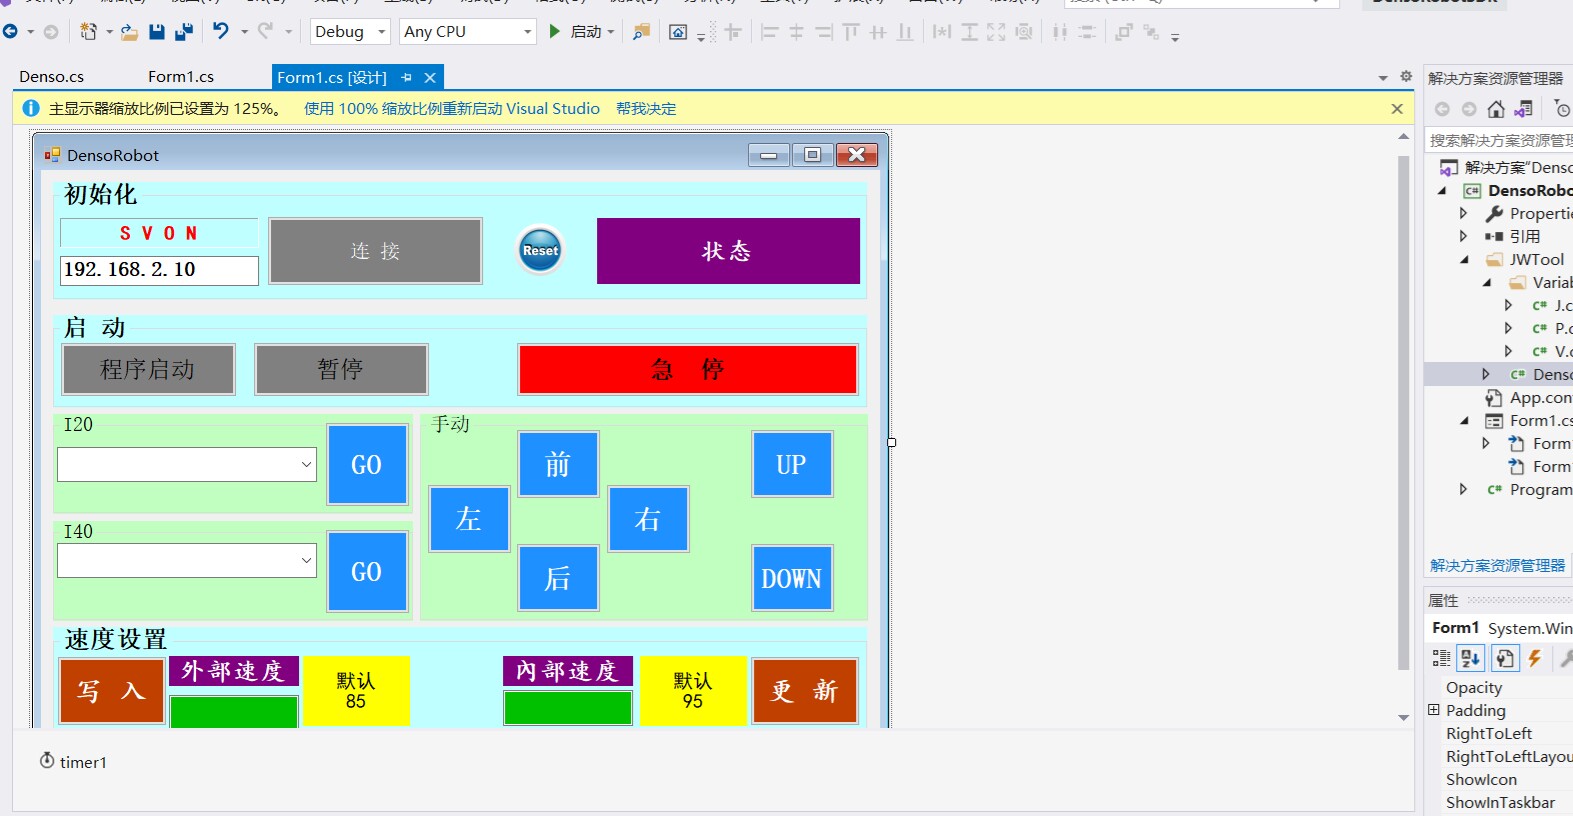Click the green box under 外部速度
The height and width of the screenshot is (816, 1573).
pos(234,711)
